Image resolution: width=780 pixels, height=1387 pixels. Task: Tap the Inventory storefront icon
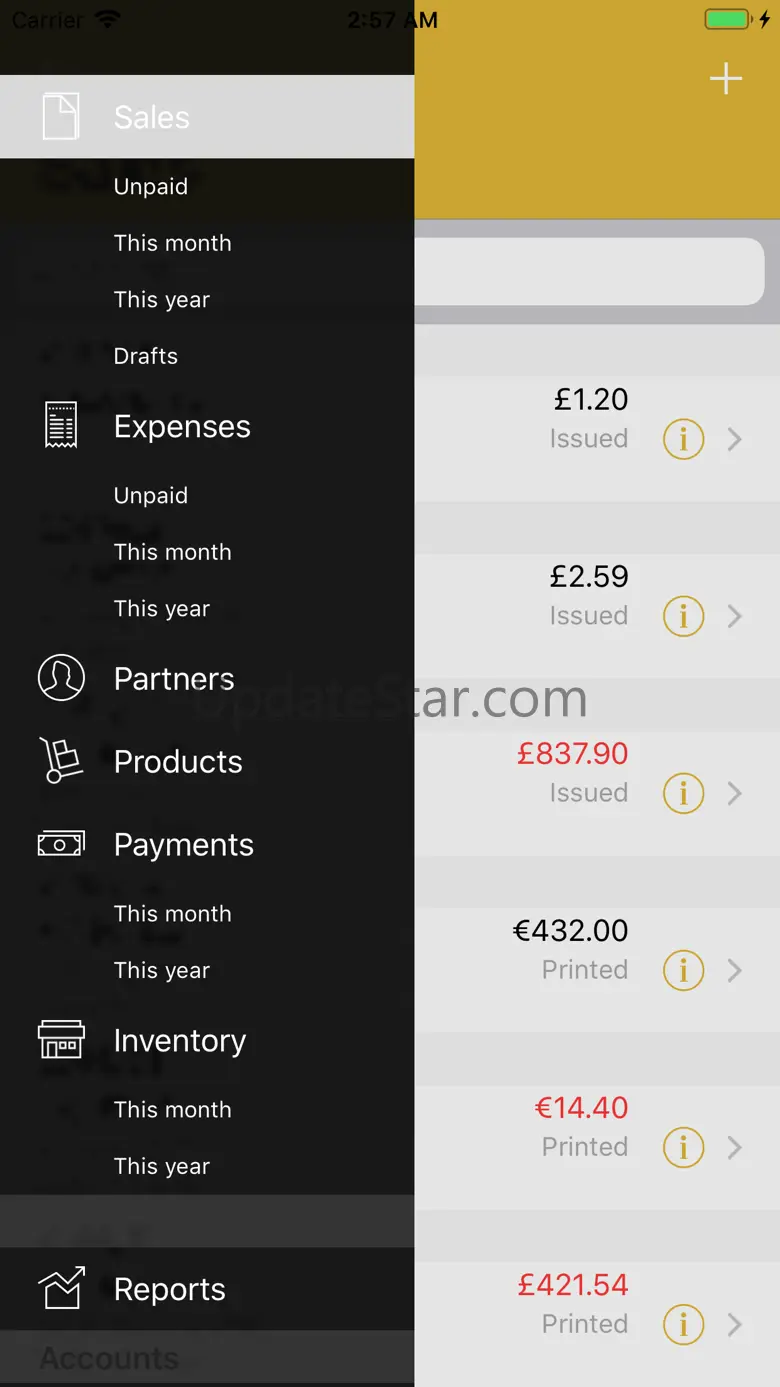point(61,1040)
